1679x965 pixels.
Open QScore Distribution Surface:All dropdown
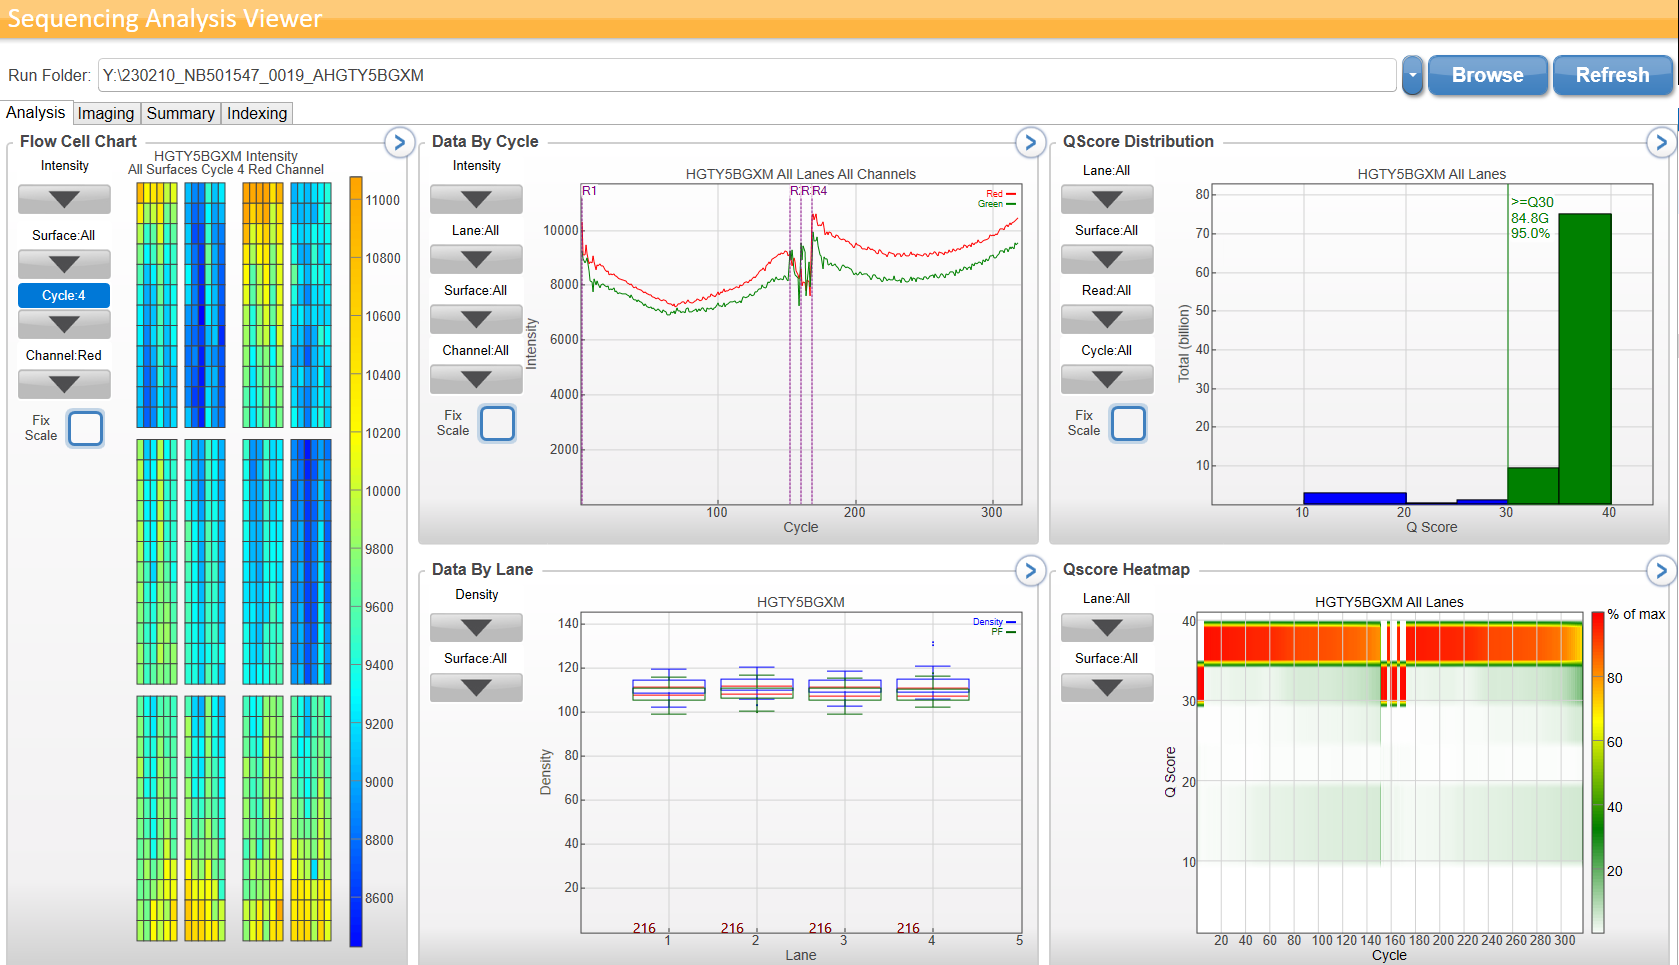pos(1107,259)
